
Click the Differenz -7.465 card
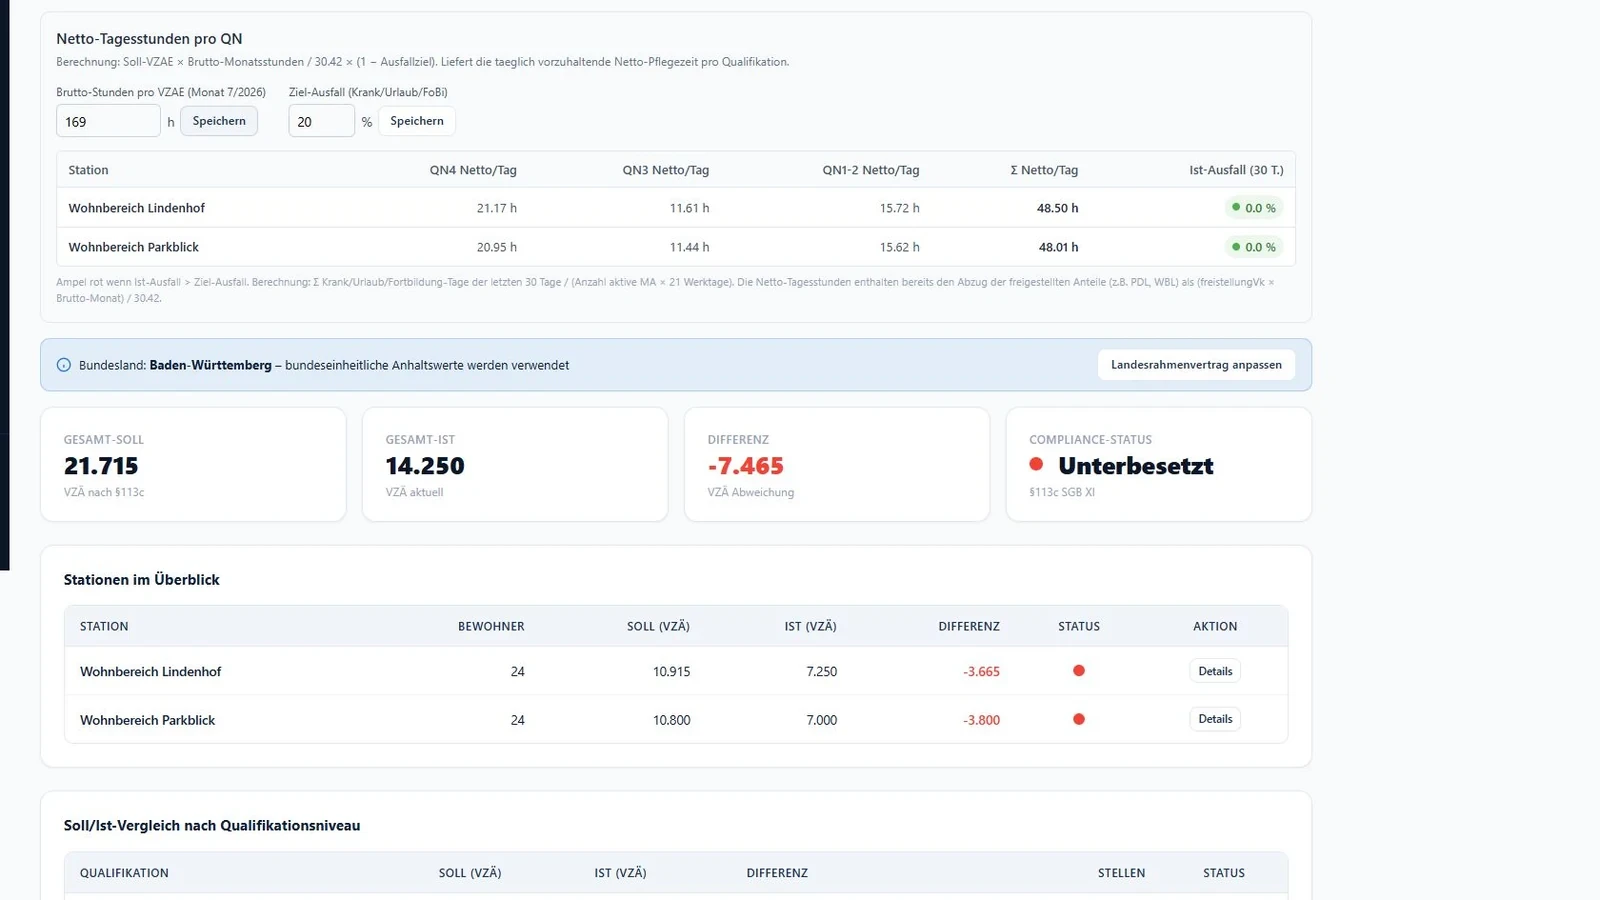point(837,464)
